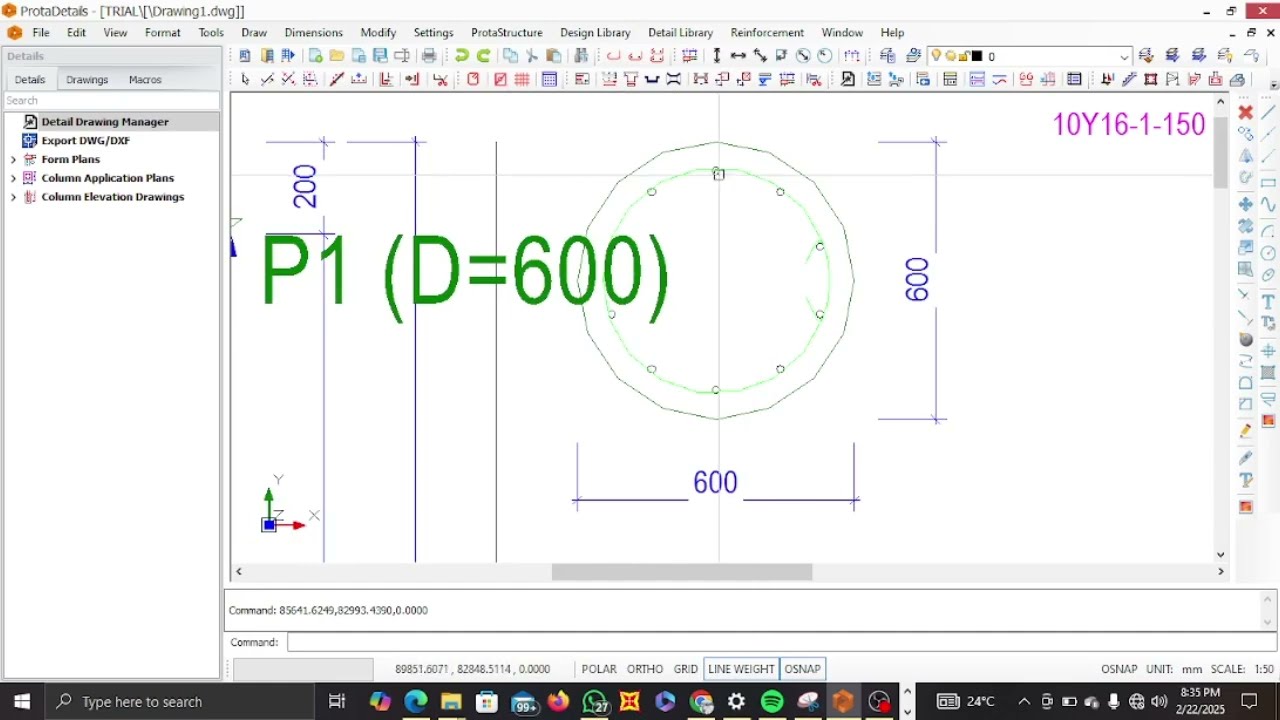
Task: Click the pencil edit icon
Action: click(1246, 432)
